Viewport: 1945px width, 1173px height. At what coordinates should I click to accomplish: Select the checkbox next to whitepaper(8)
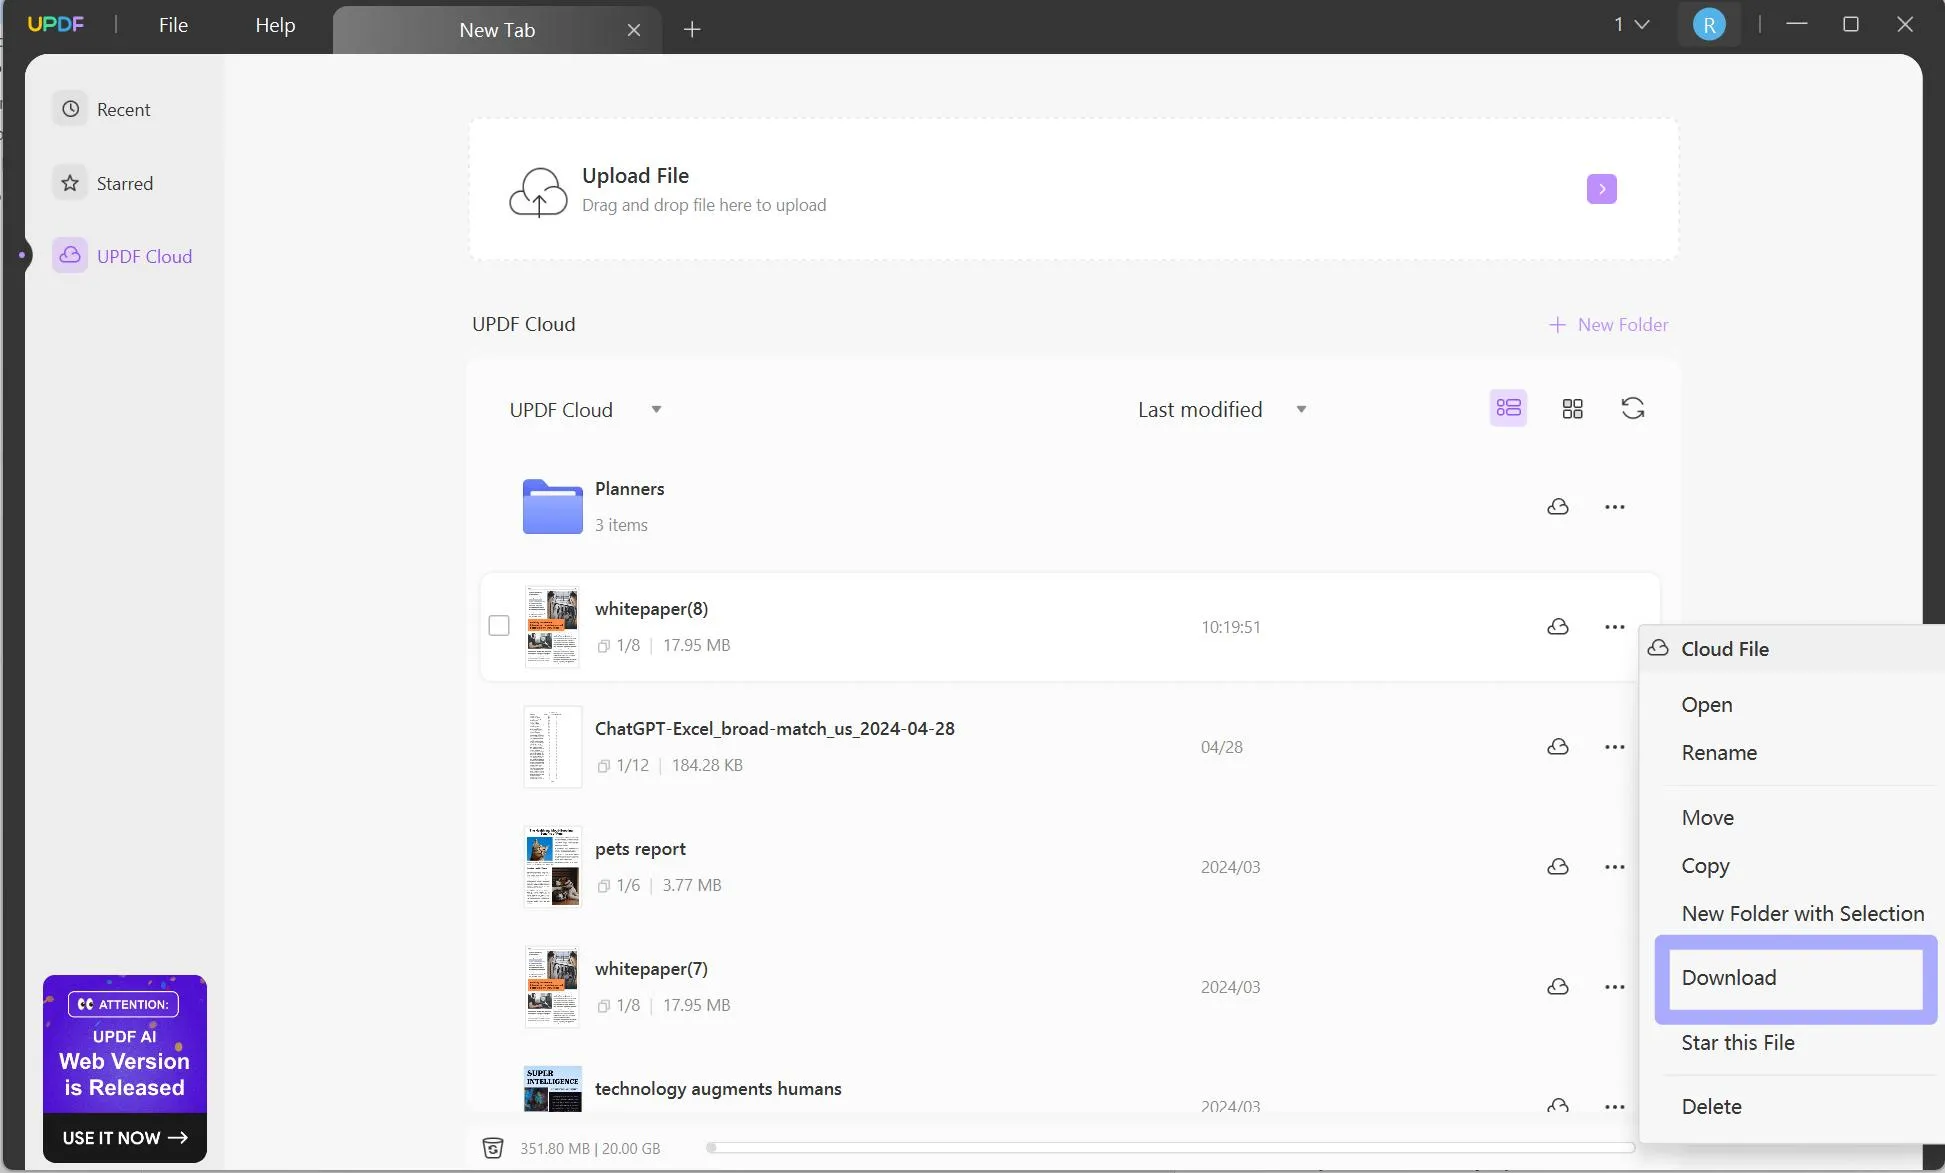pos(499,625)
